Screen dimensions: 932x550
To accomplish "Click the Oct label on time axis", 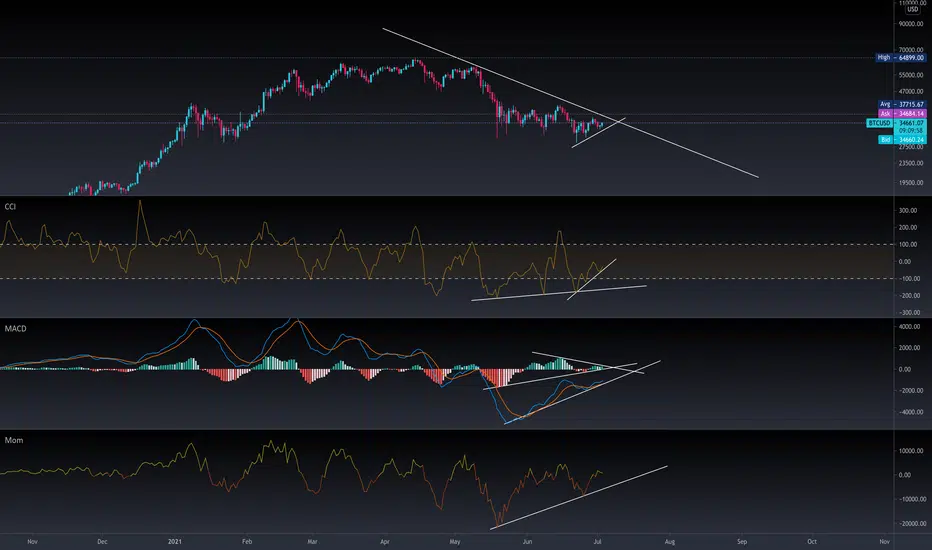I will pyautogui.click(x=812, y=542).
